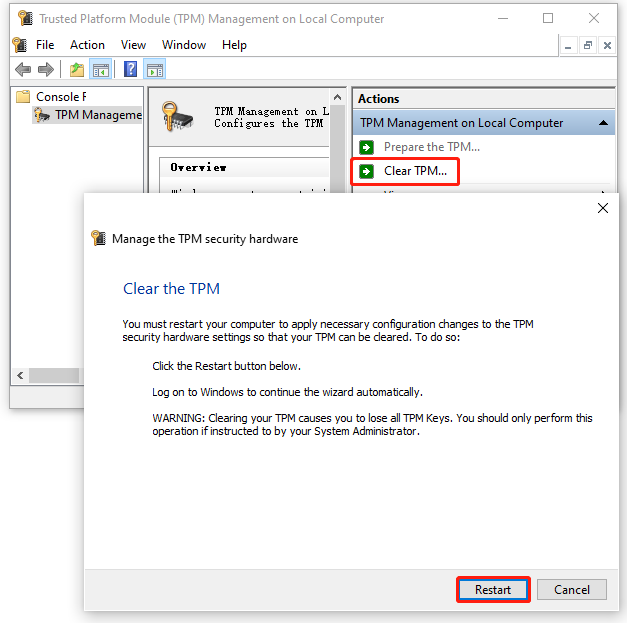Maximize the TPM Management main window
The width and height of the screenshot is (627, 623).
point(548,18)
